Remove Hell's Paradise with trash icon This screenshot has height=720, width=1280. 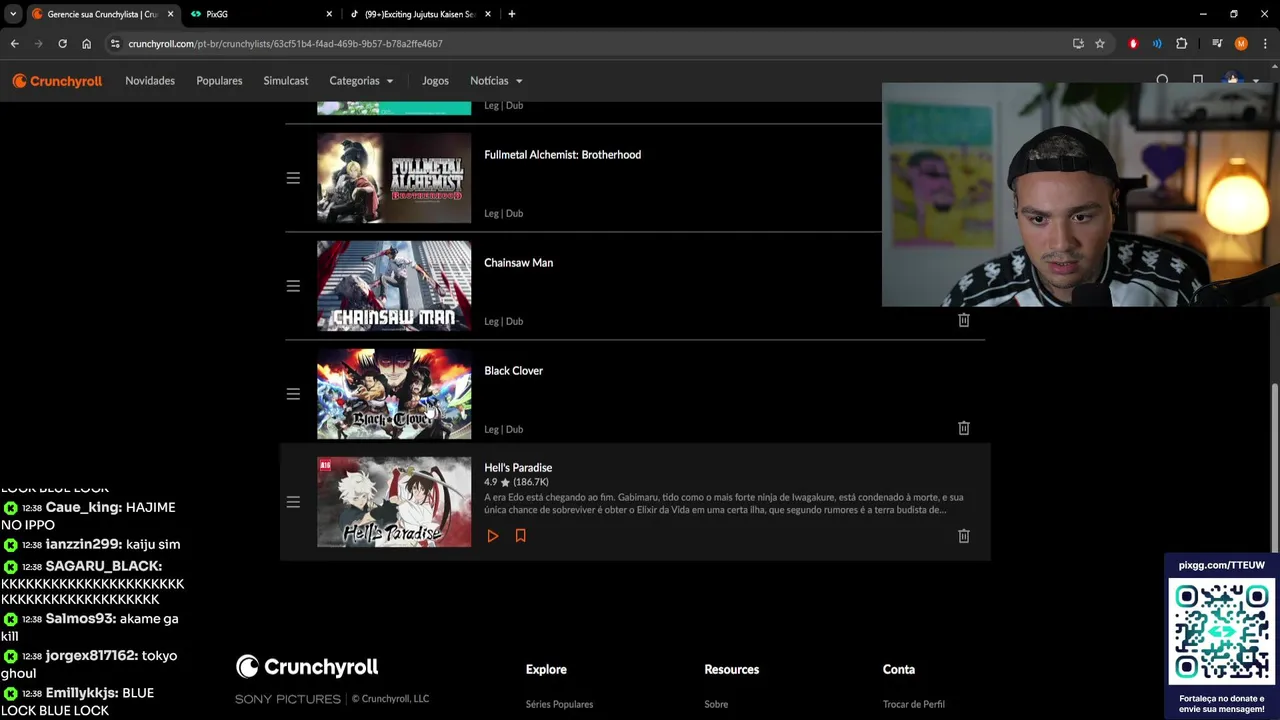click(x=964, y=536)
